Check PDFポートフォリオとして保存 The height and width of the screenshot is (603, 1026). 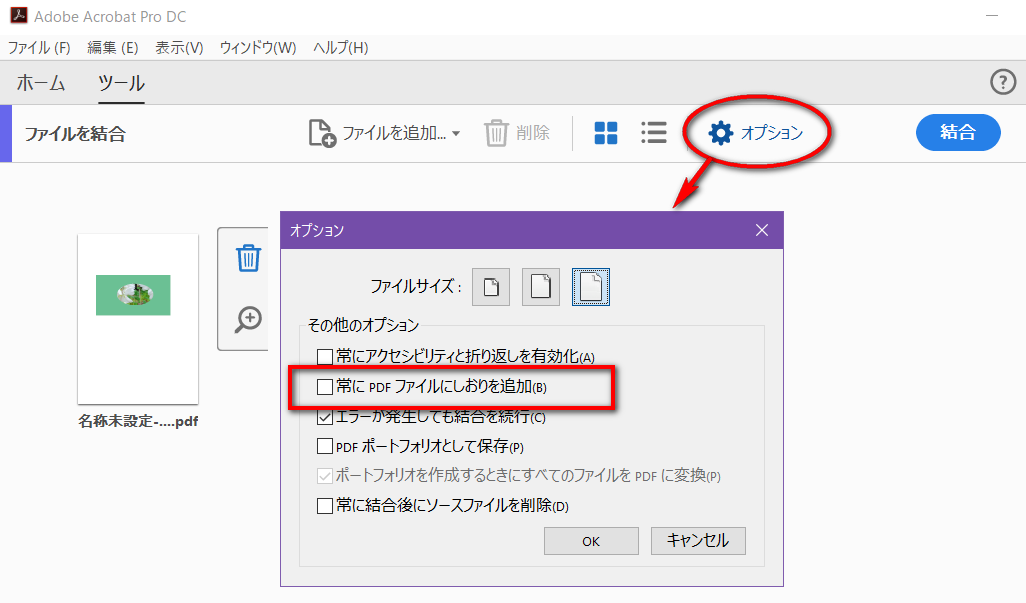pos(325,446)
